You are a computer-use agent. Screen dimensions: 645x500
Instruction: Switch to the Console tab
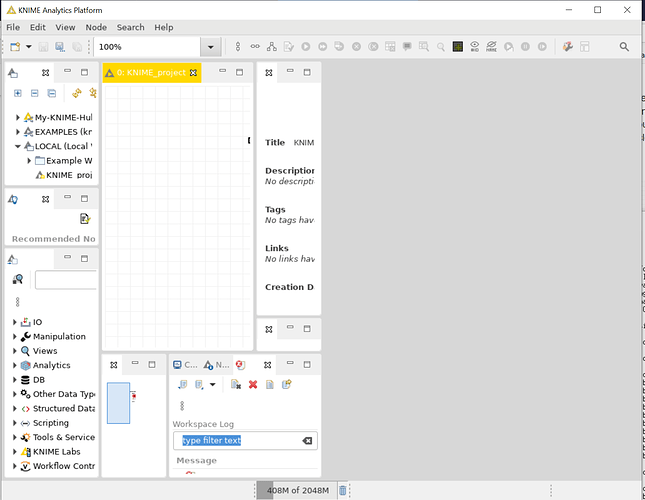[185, 365]
